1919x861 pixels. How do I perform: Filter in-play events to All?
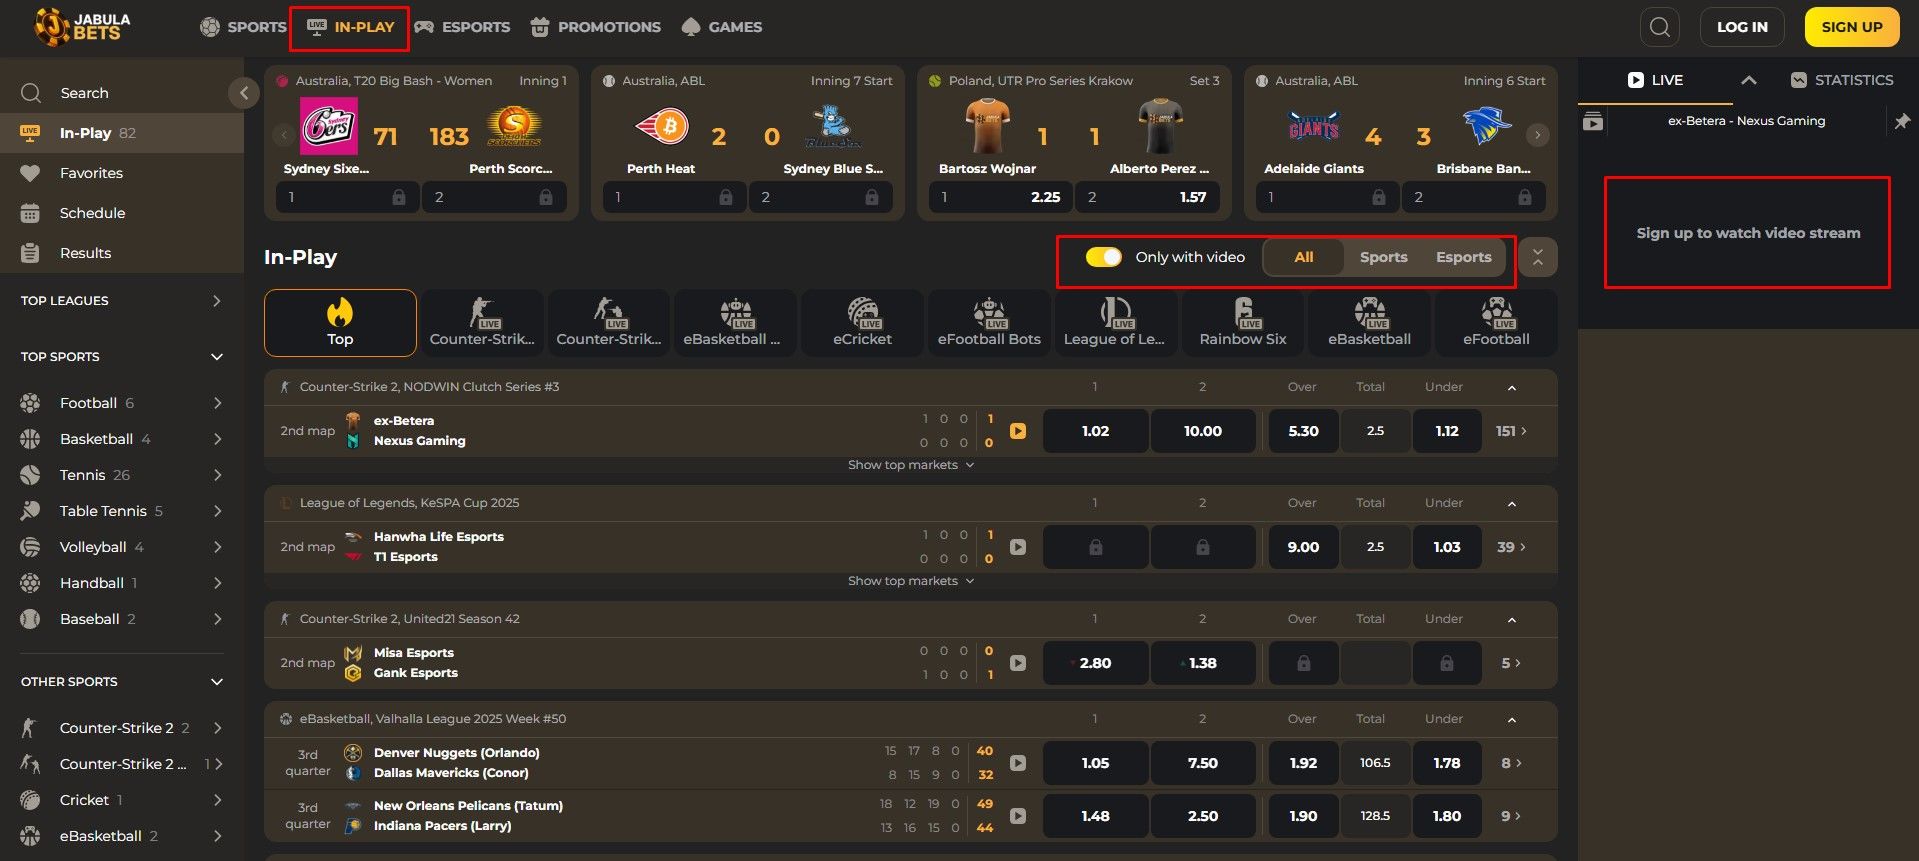1304,257
